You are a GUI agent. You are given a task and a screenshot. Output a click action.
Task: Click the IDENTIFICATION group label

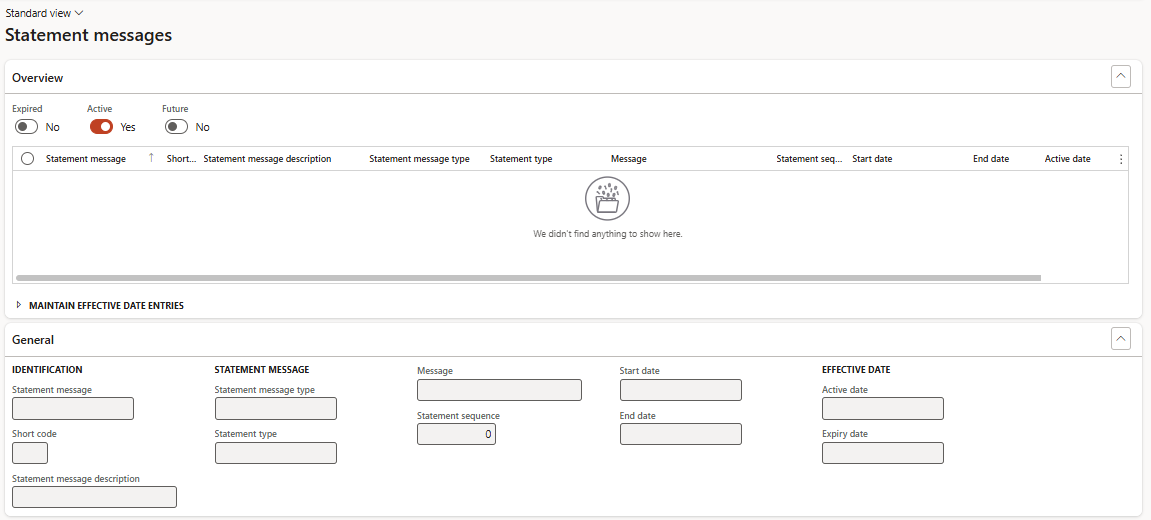pyautogui.click(x=47, y=369)
